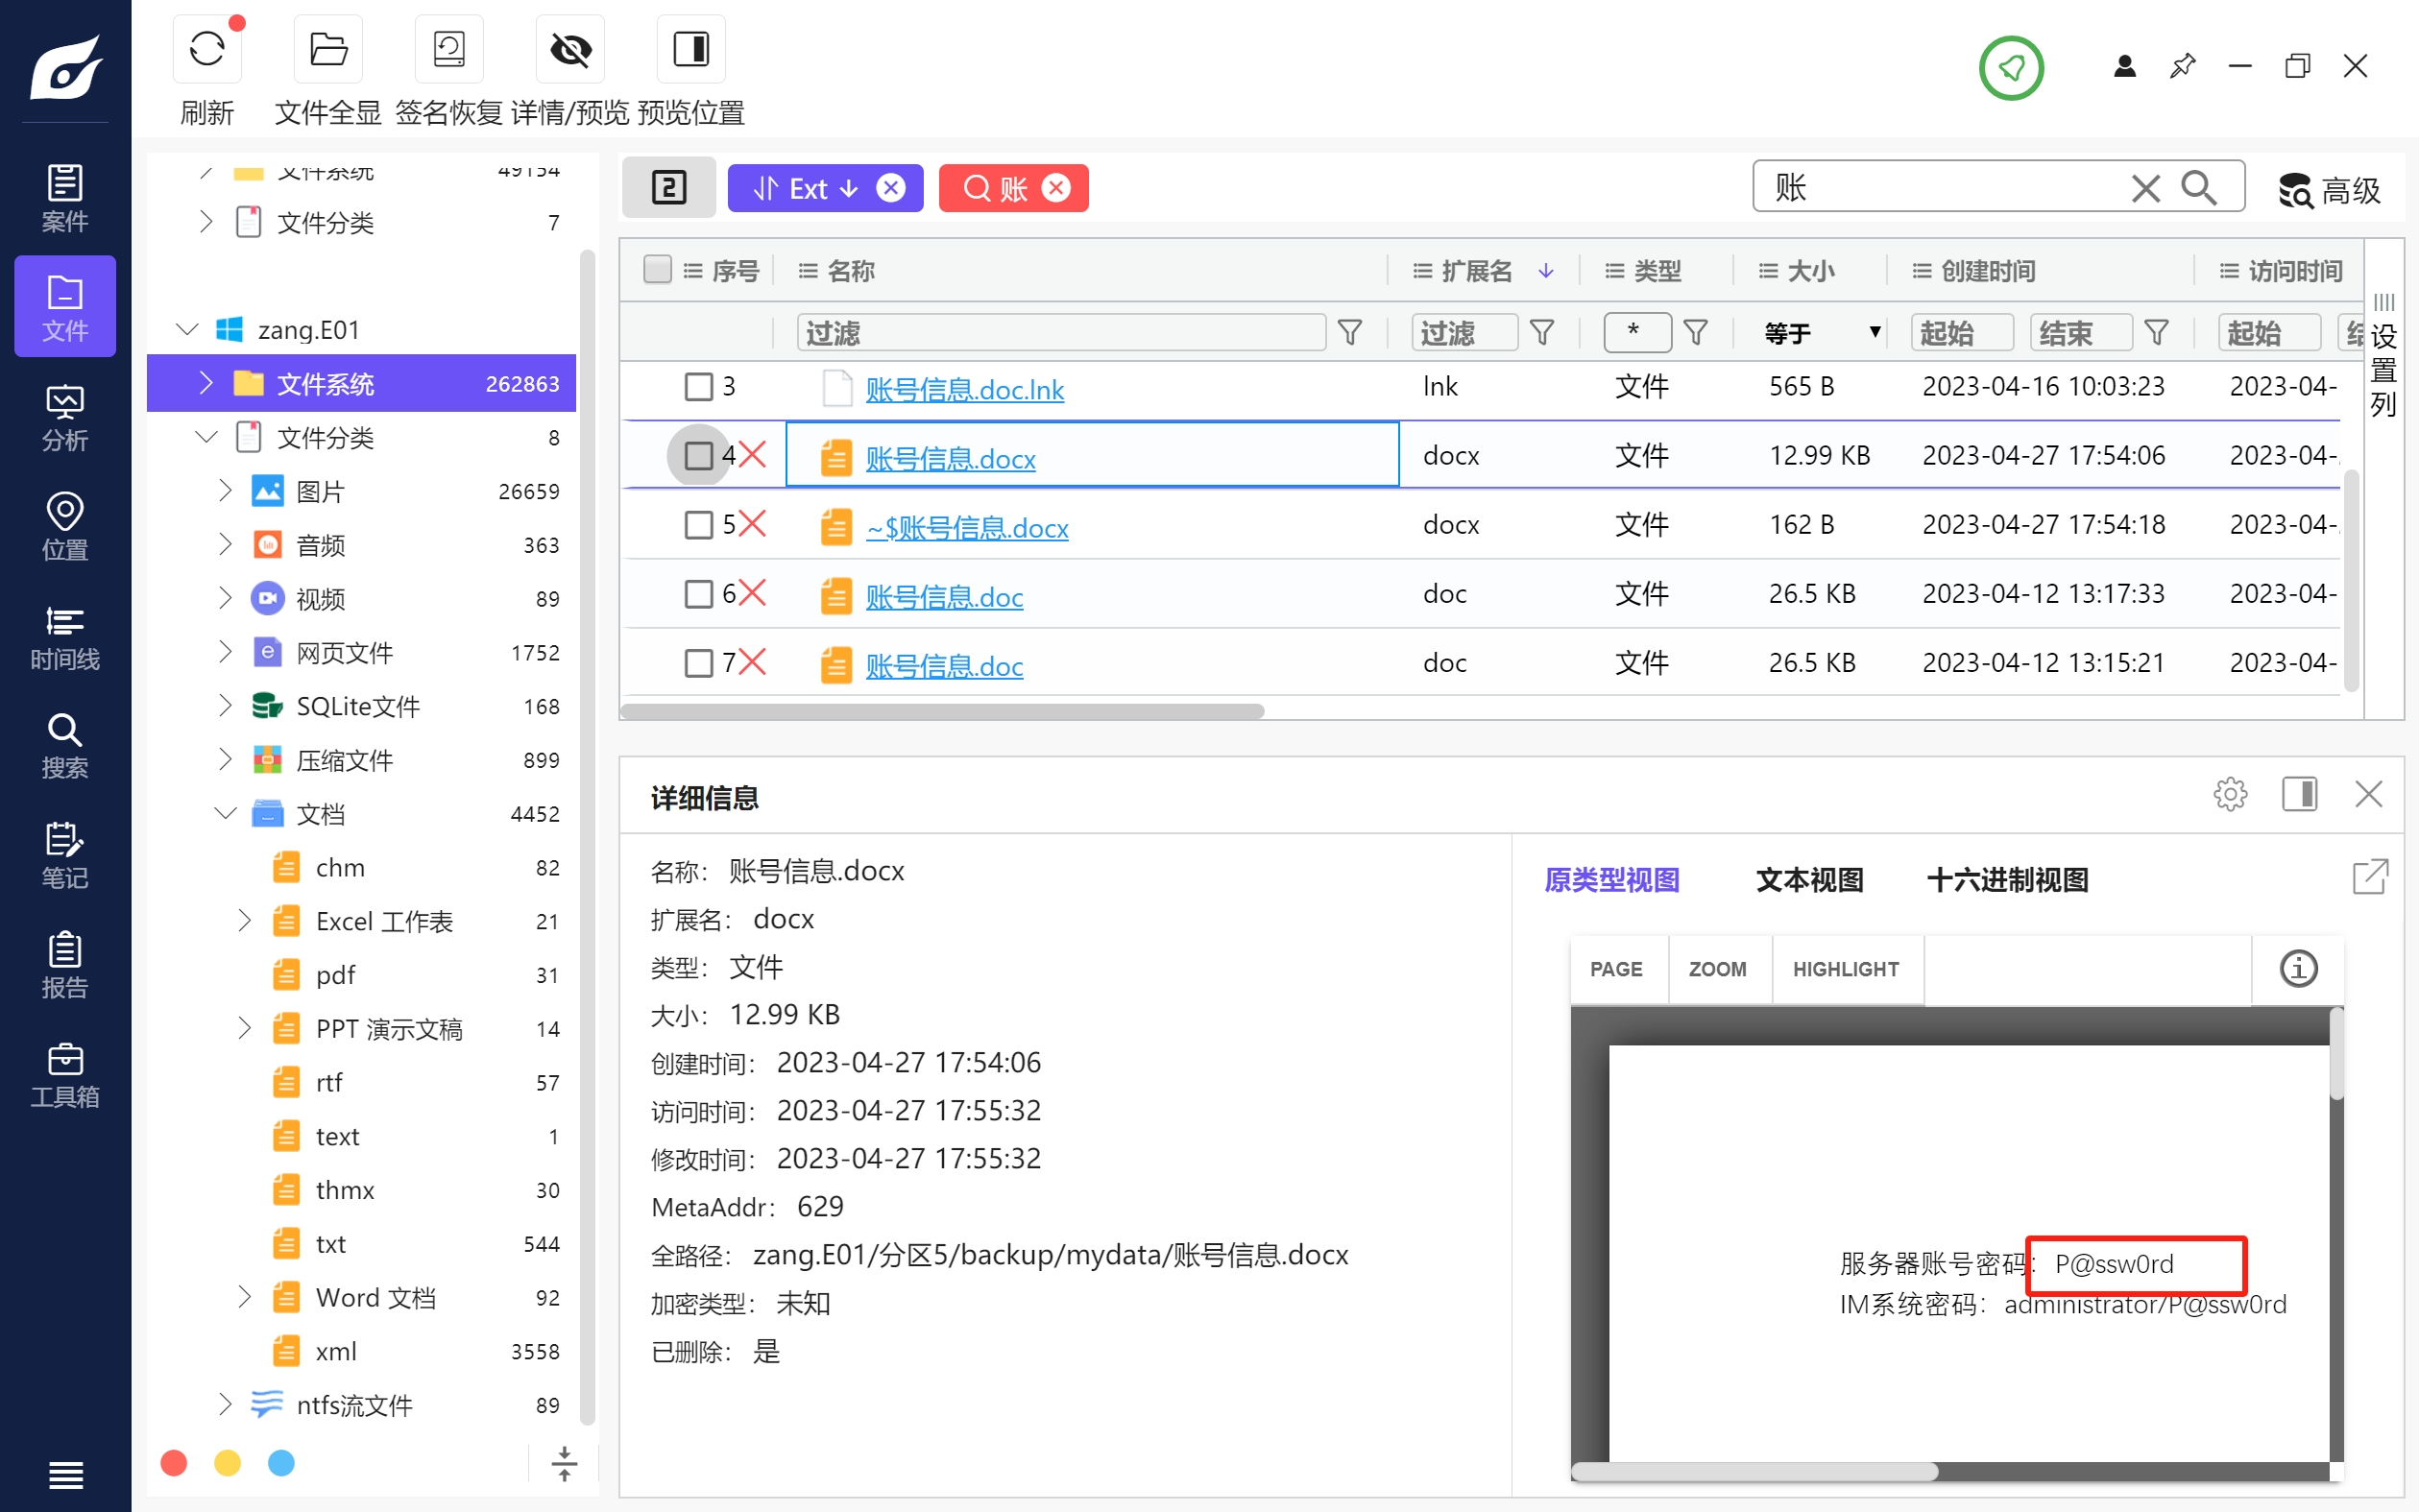Click the document info icon in preview toolbar

tap(2298, 968)
